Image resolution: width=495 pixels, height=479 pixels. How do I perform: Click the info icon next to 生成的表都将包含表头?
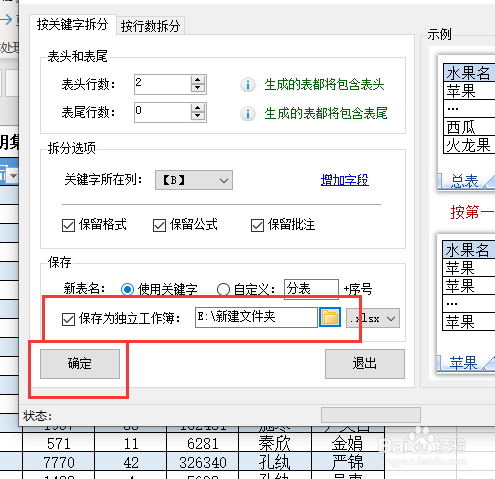pos(248,85)
